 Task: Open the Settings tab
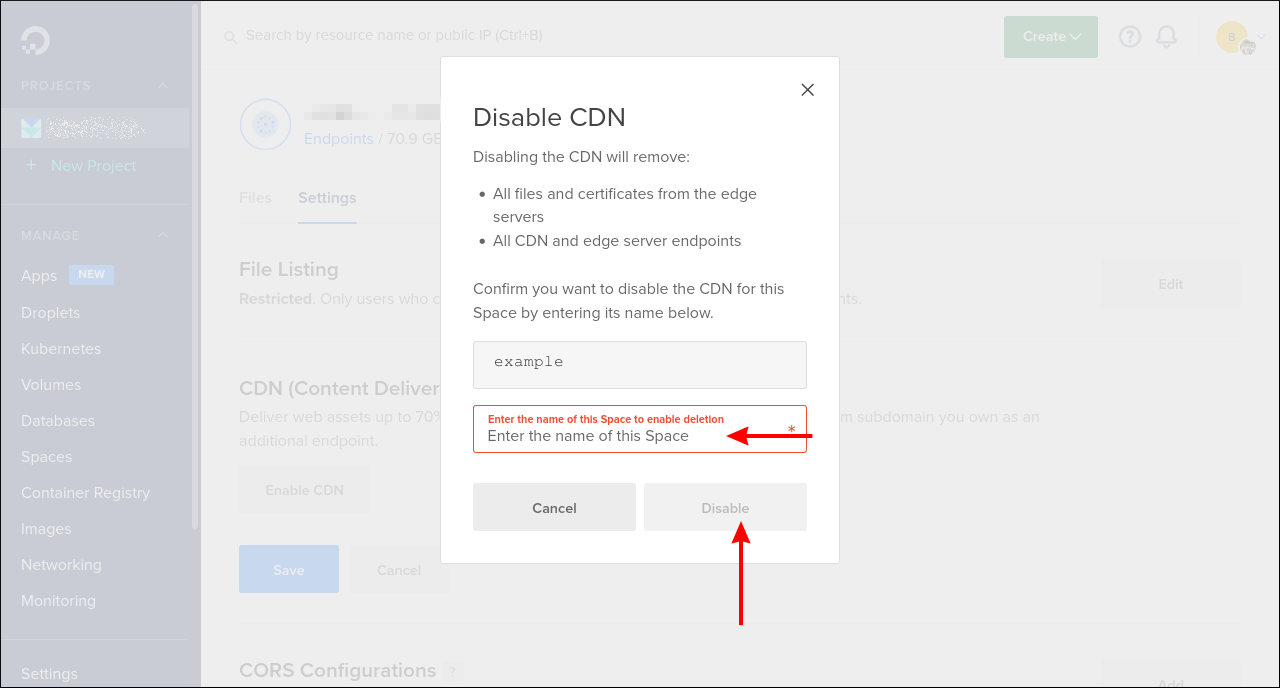(x=327, y=198)
